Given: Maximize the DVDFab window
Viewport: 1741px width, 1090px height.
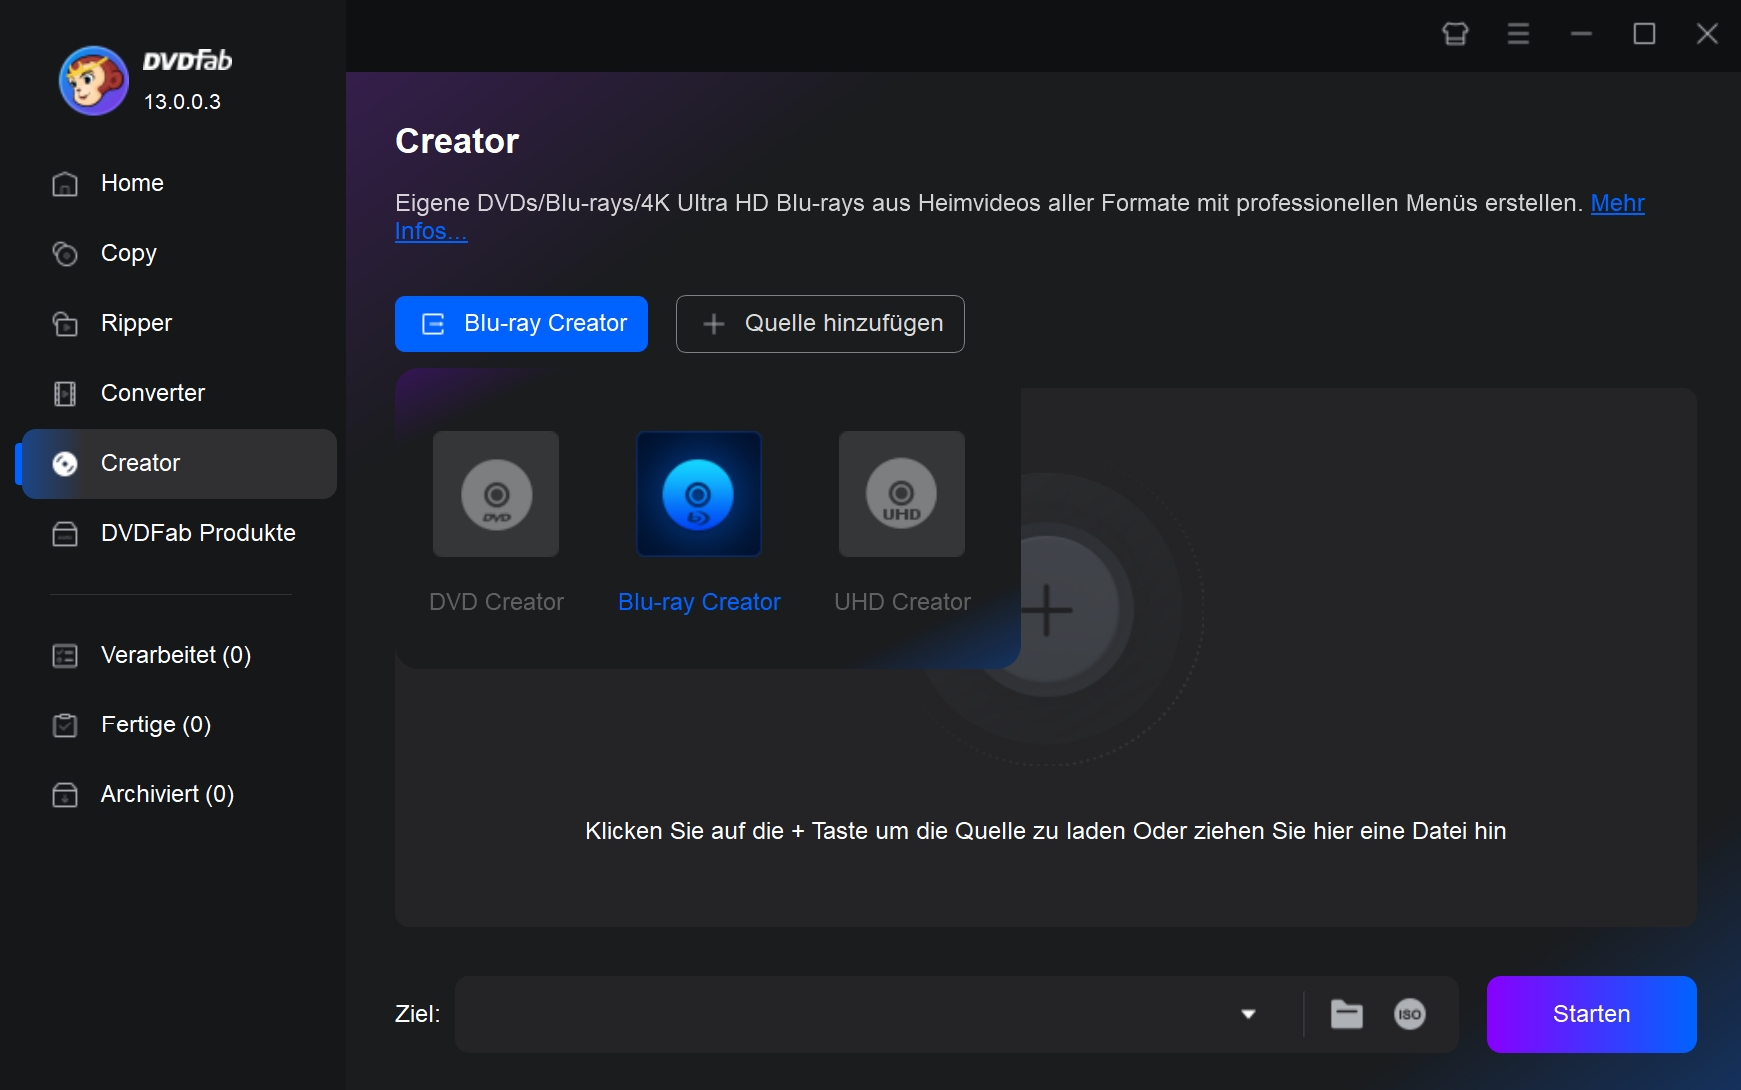Looking at the screenshot, I should pos(1644,34).
